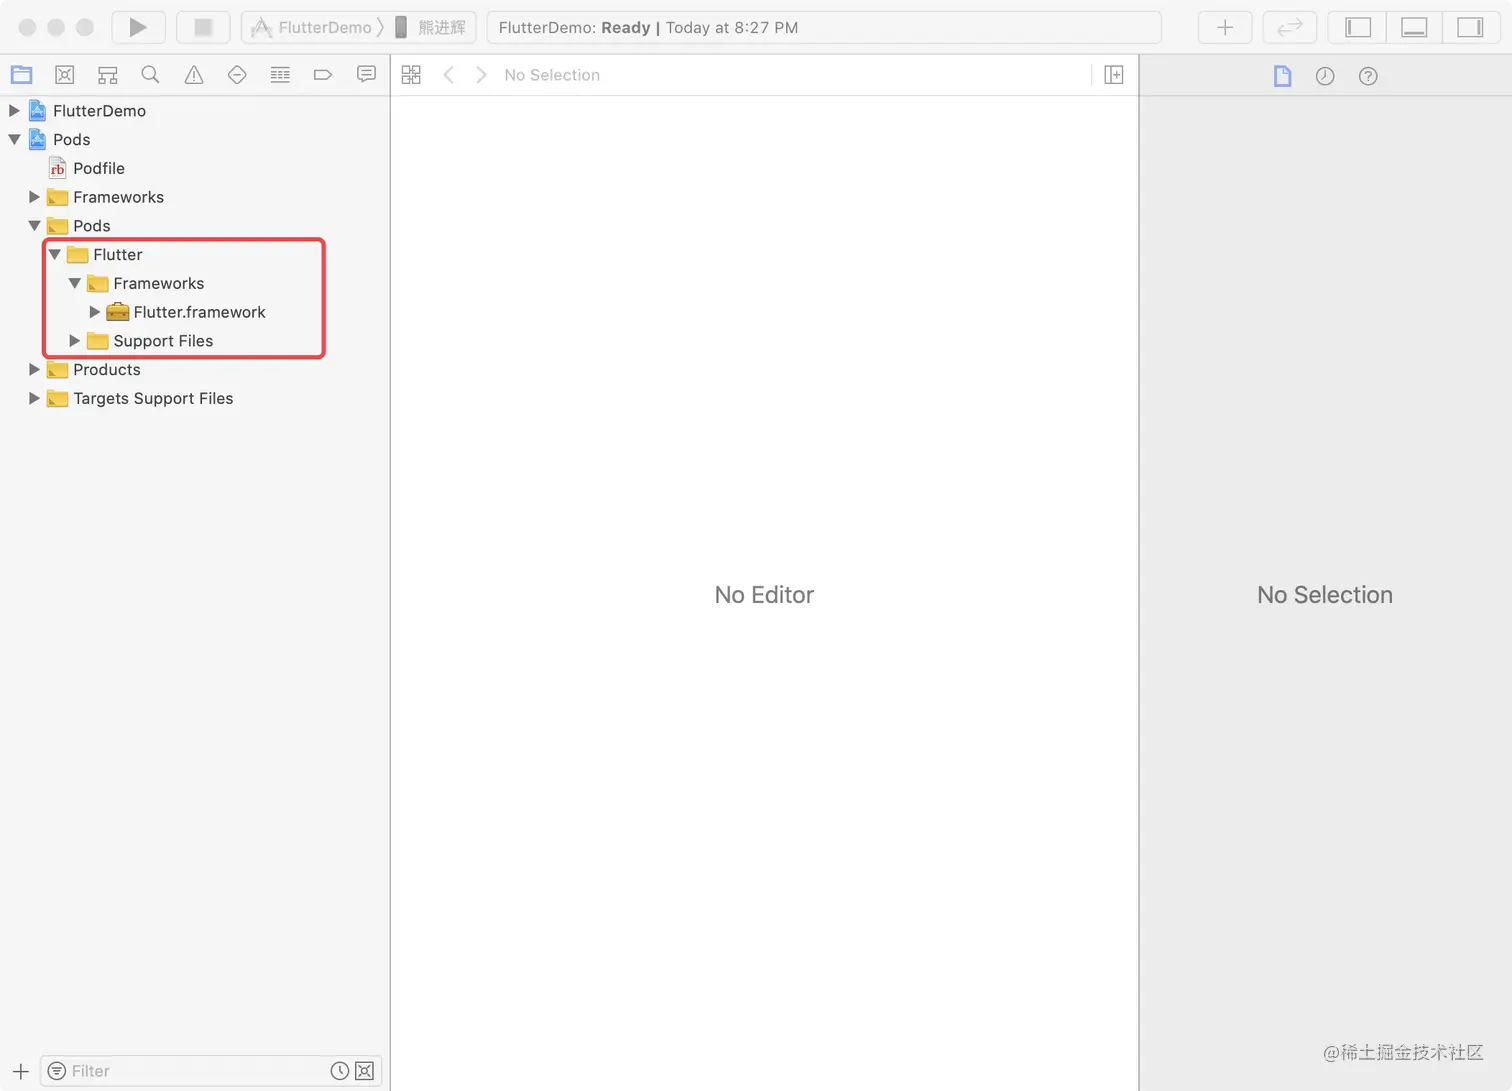This screenshot has width=1512, height=1091.
Task: Click the No Selection jump bar
Action: coord(552,75)
